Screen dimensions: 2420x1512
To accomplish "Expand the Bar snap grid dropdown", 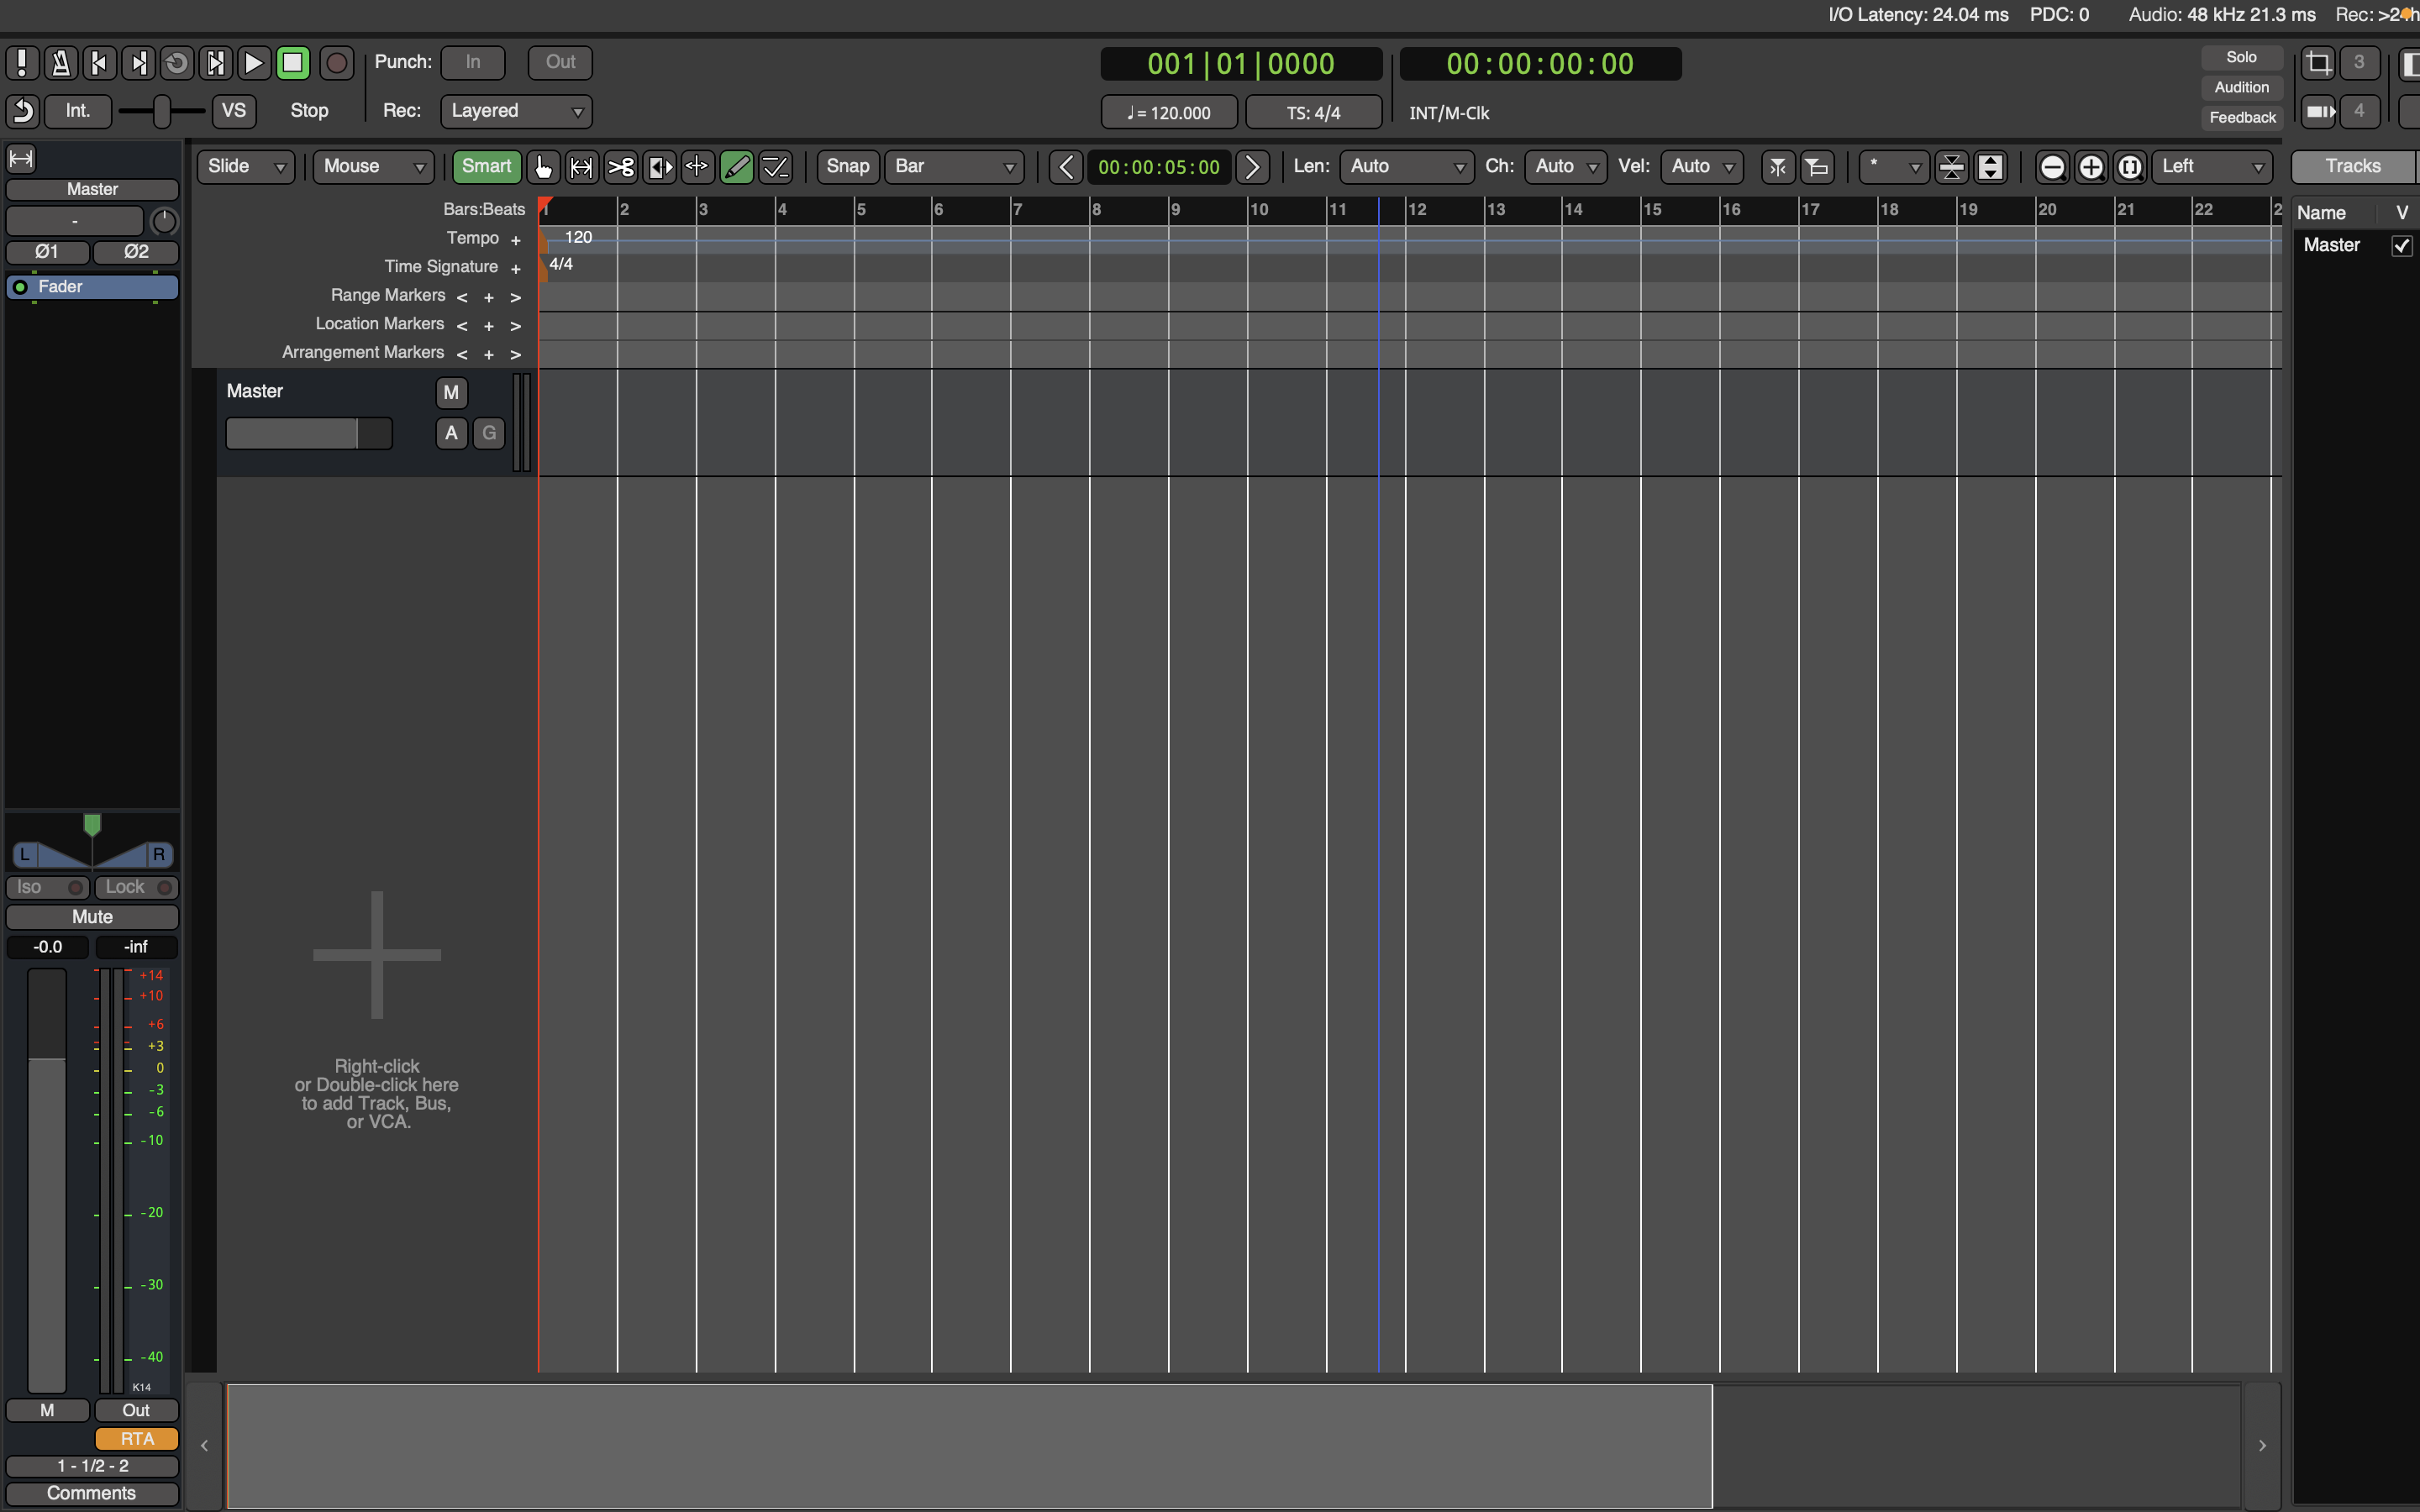I will tap(954, 167).
